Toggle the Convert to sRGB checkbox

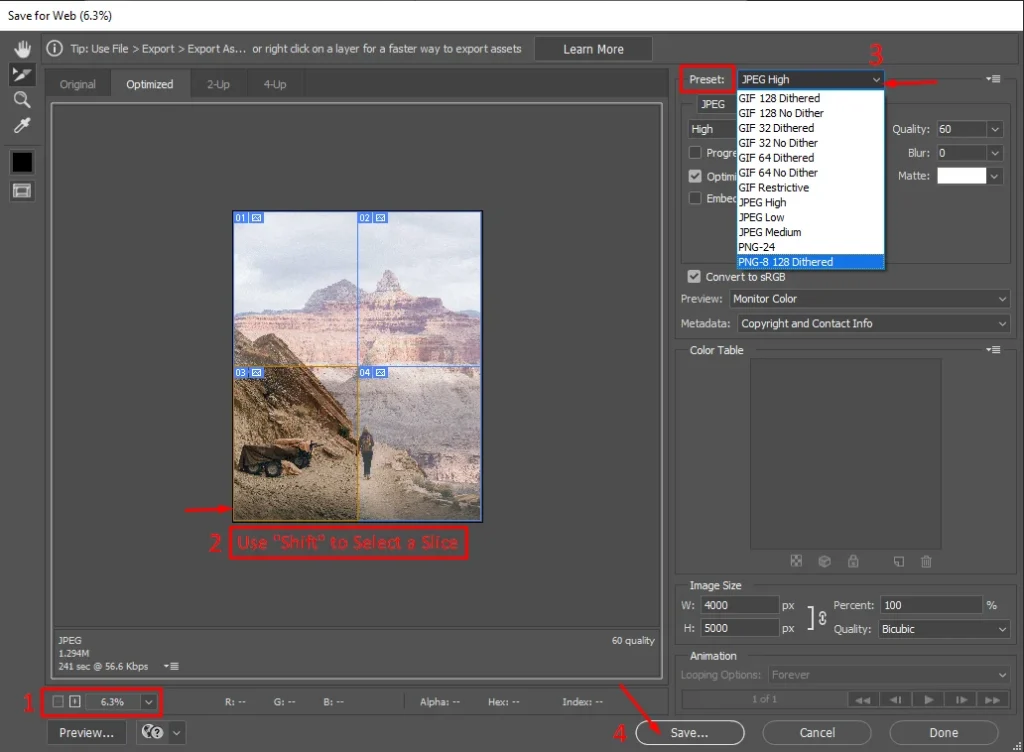694,277
